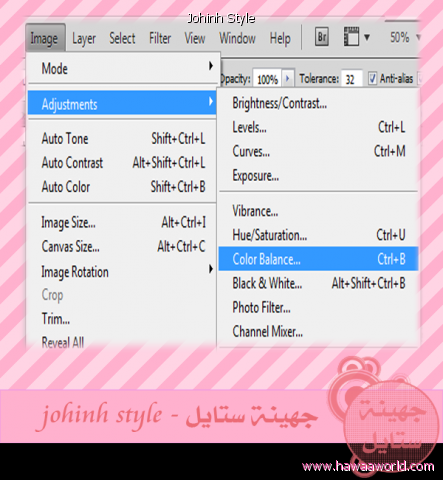Click the view extras filmstrip icon
Image resolution: width=443 pixels, height=480 pixels.
click(351, 37)
